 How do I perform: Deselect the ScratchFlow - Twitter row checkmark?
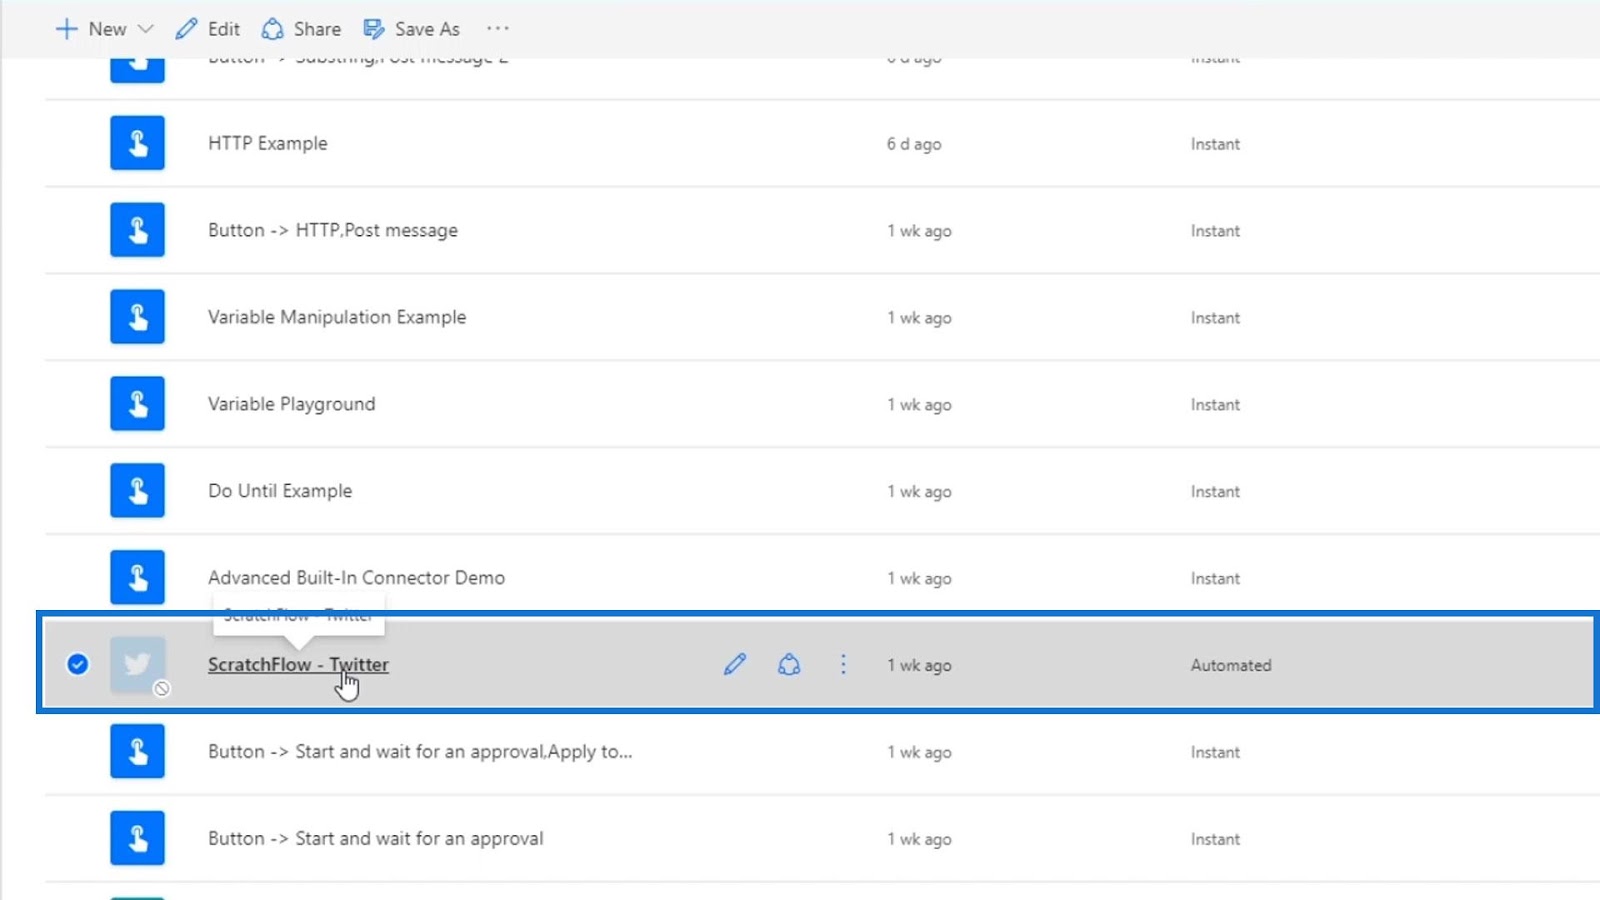click(x=77, y=664)
